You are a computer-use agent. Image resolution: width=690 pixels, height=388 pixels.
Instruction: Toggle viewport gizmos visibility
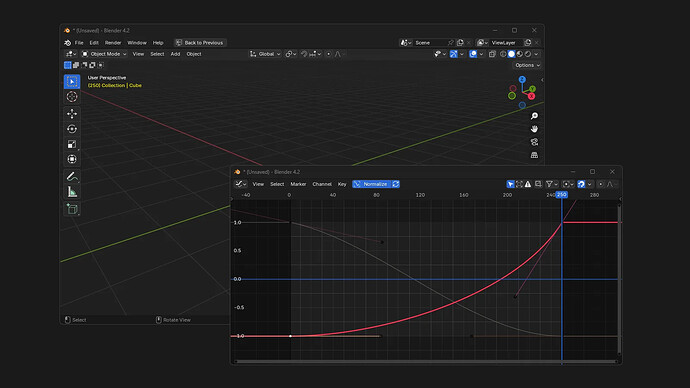click(454, 54)
